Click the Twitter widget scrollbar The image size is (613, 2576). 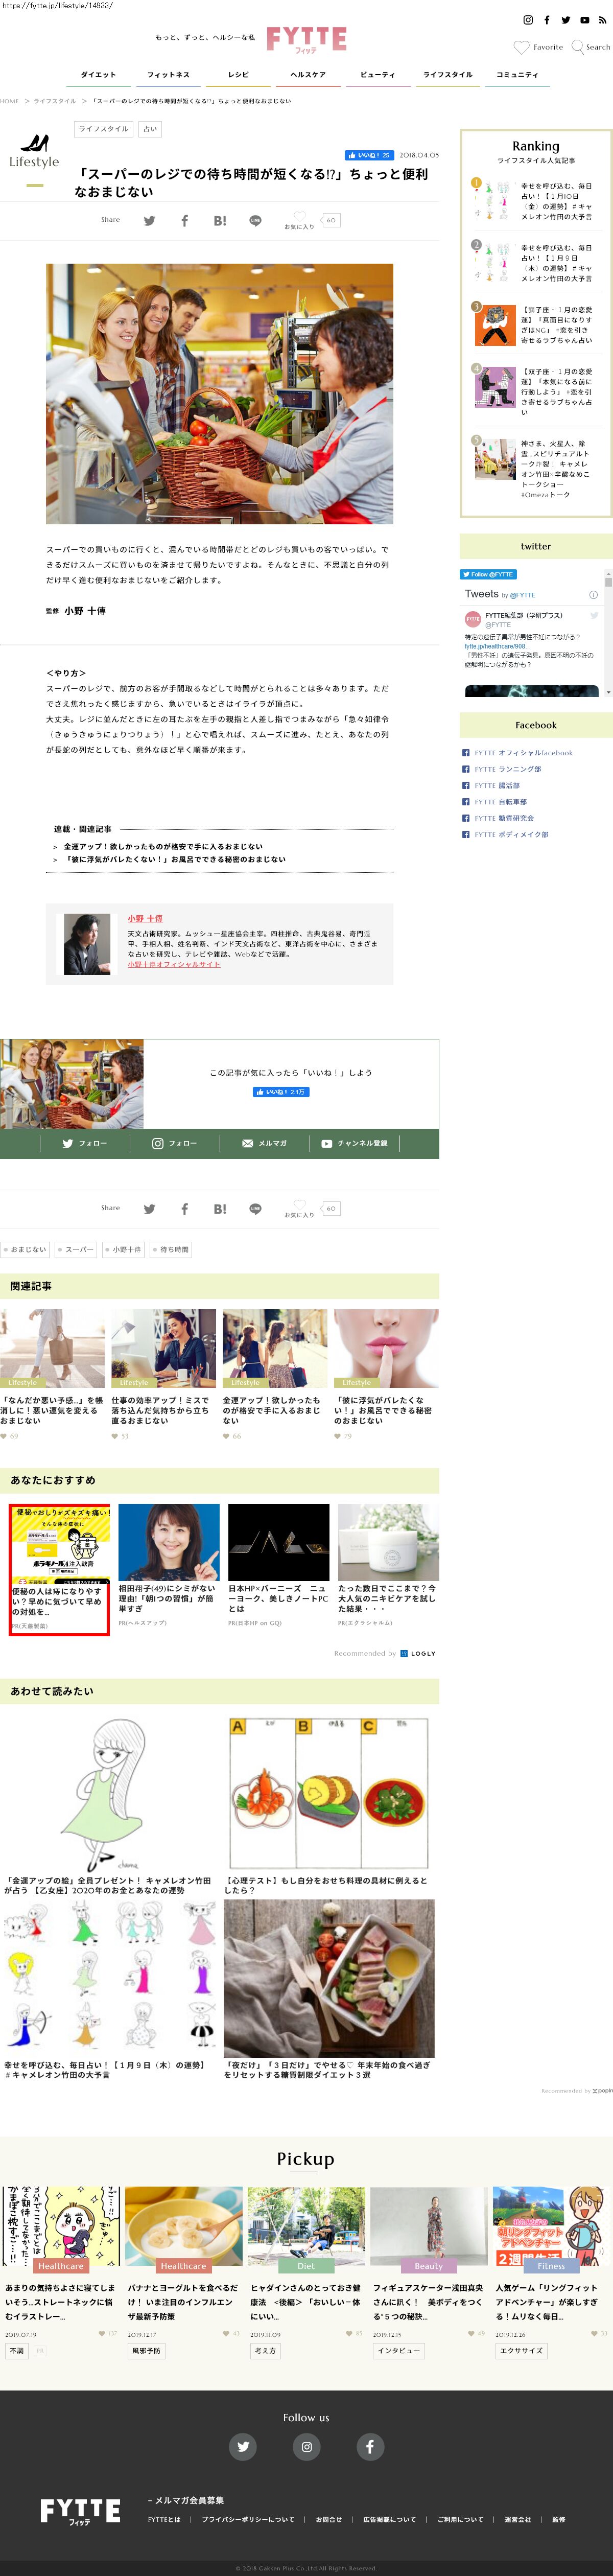pos(608,633)
